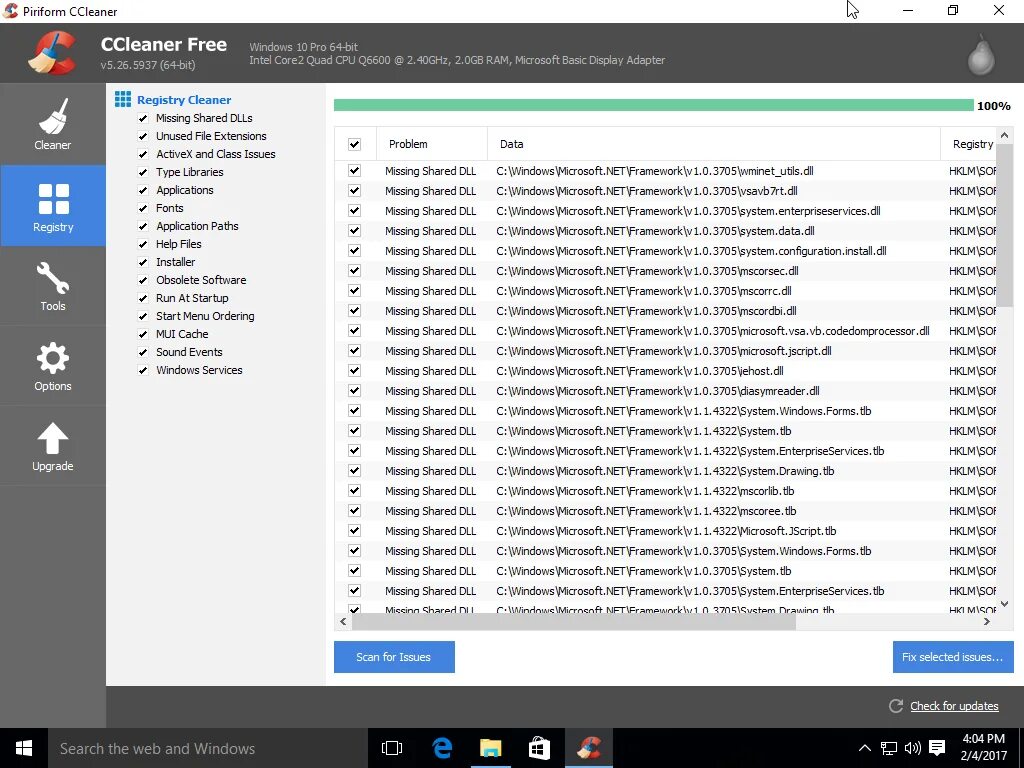The height and width of the screenshot is (768, 1024).
Task: Open the Options gear icon
Action: click(x=53, y=358)
